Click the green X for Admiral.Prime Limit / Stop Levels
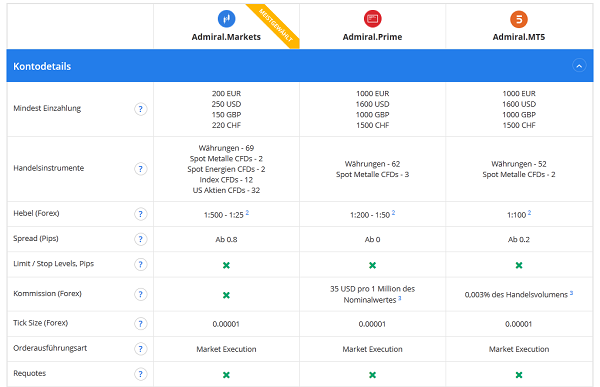This screenshot has width=600, height=387. tap(372, 265)
